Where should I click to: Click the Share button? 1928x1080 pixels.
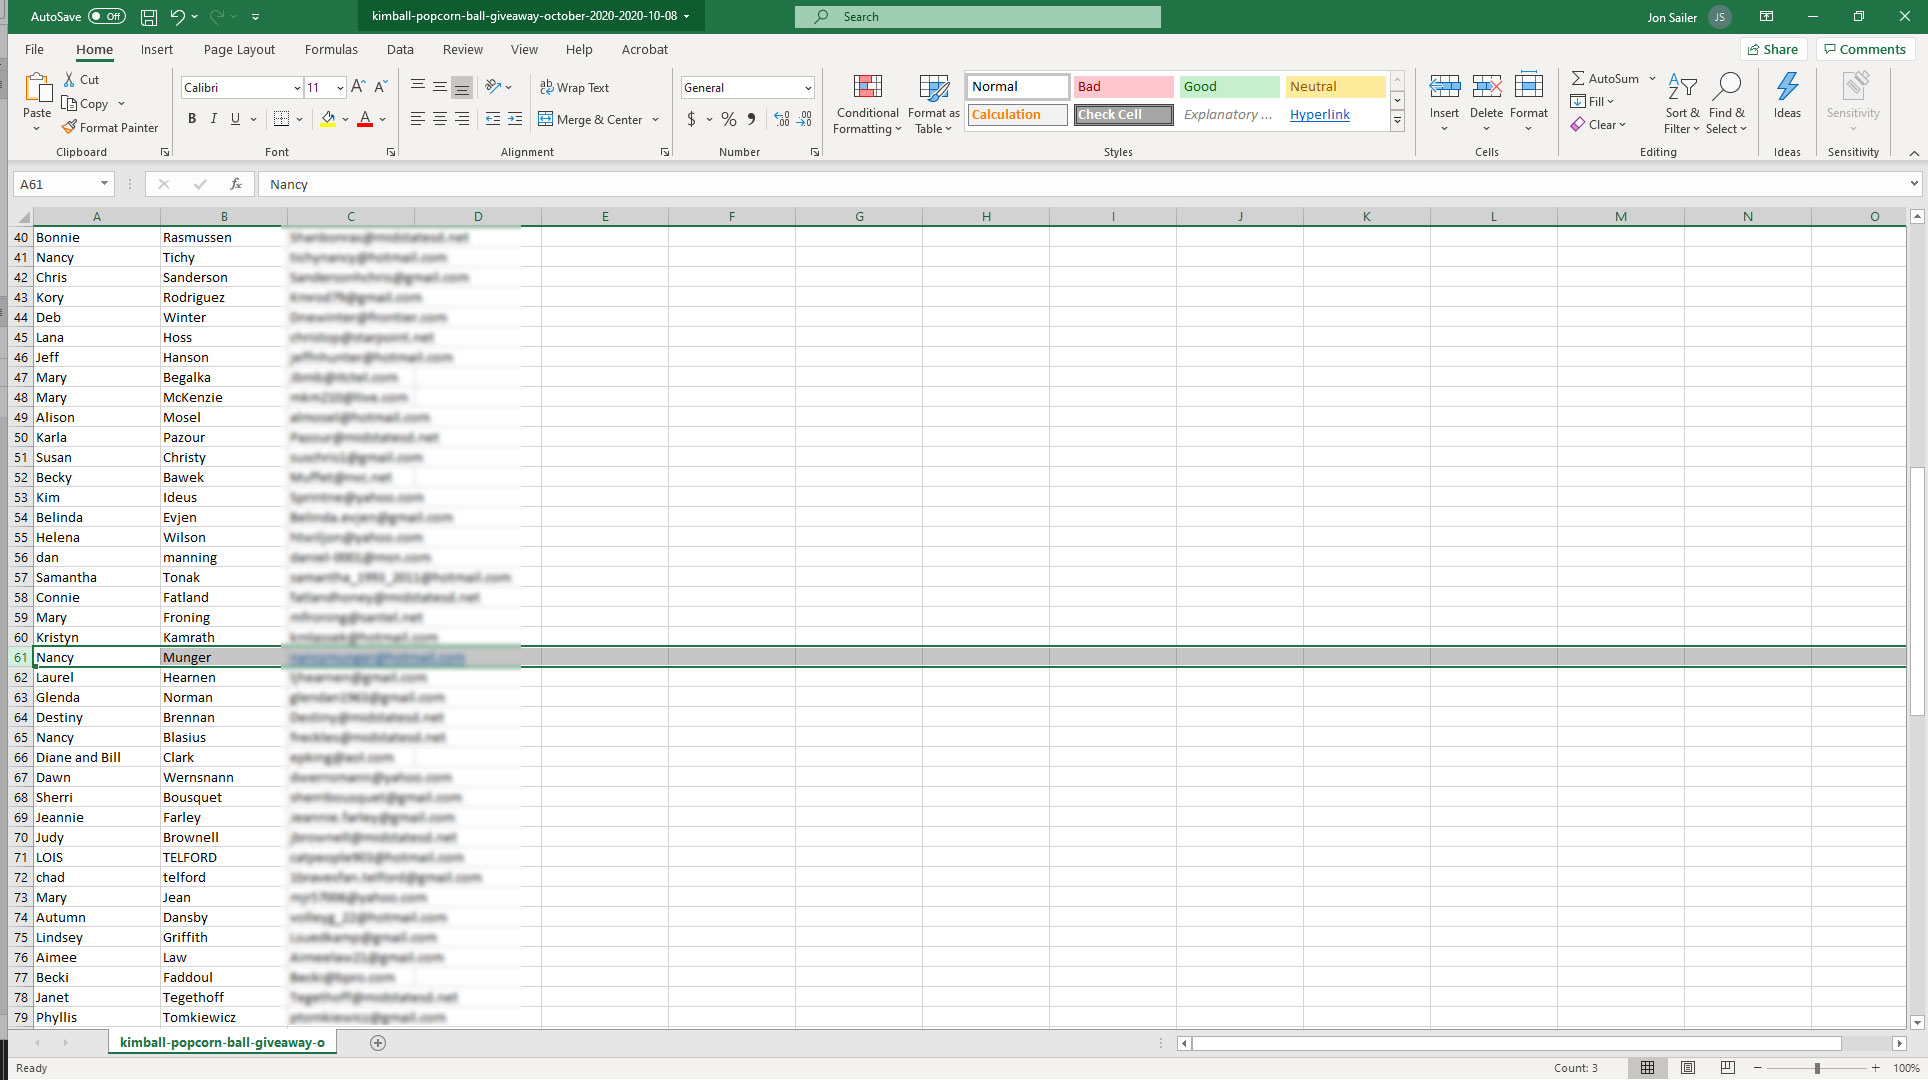1773,50
